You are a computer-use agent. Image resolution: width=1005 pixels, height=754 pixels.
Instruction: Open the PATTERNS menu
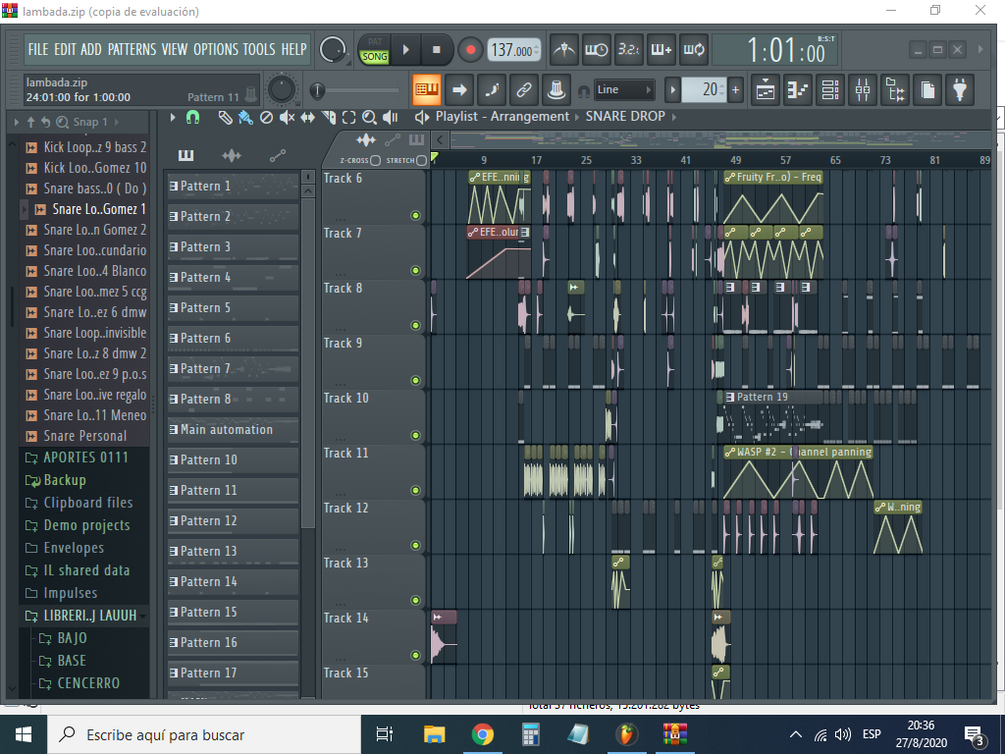click(131, 49)
